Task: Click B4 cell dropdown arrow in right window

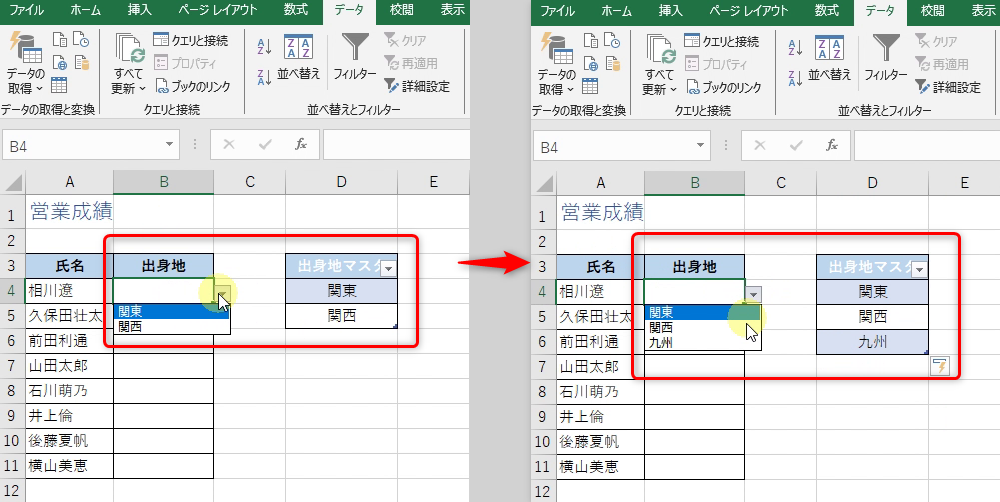Action: click(x=754, y=293)
